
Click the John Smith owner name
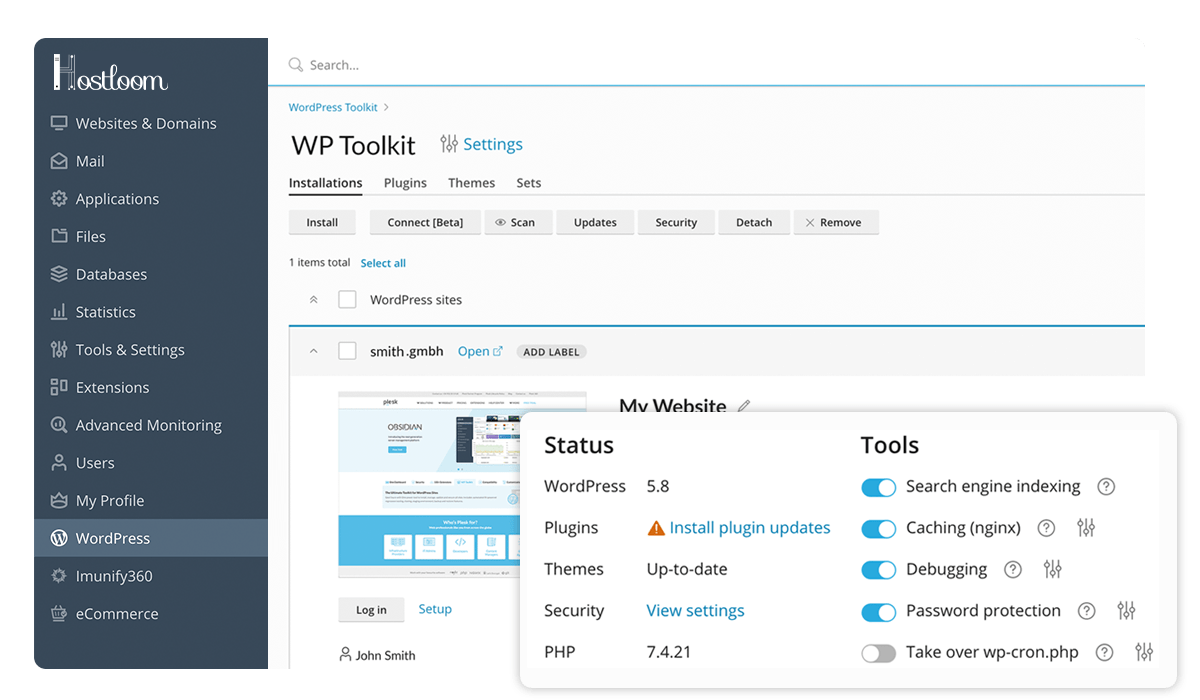(385, 655)
